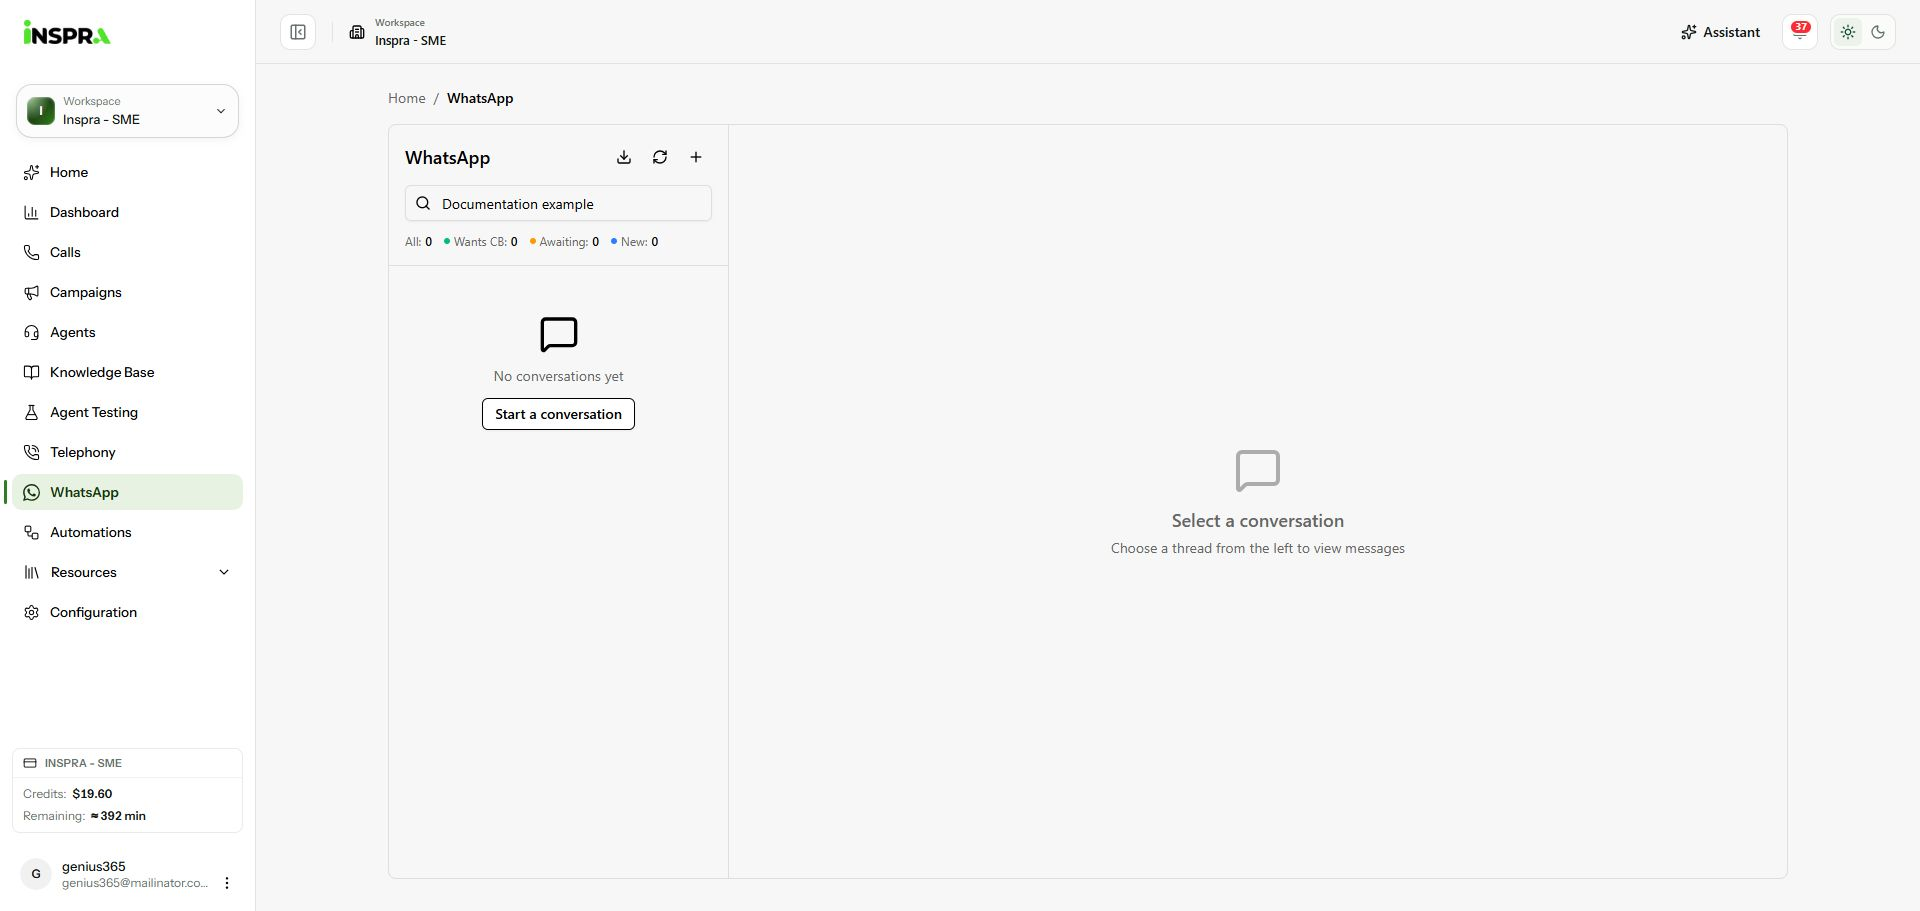
Task: Switch to dark mode moon toggle
Action: tap(1878, 32)
